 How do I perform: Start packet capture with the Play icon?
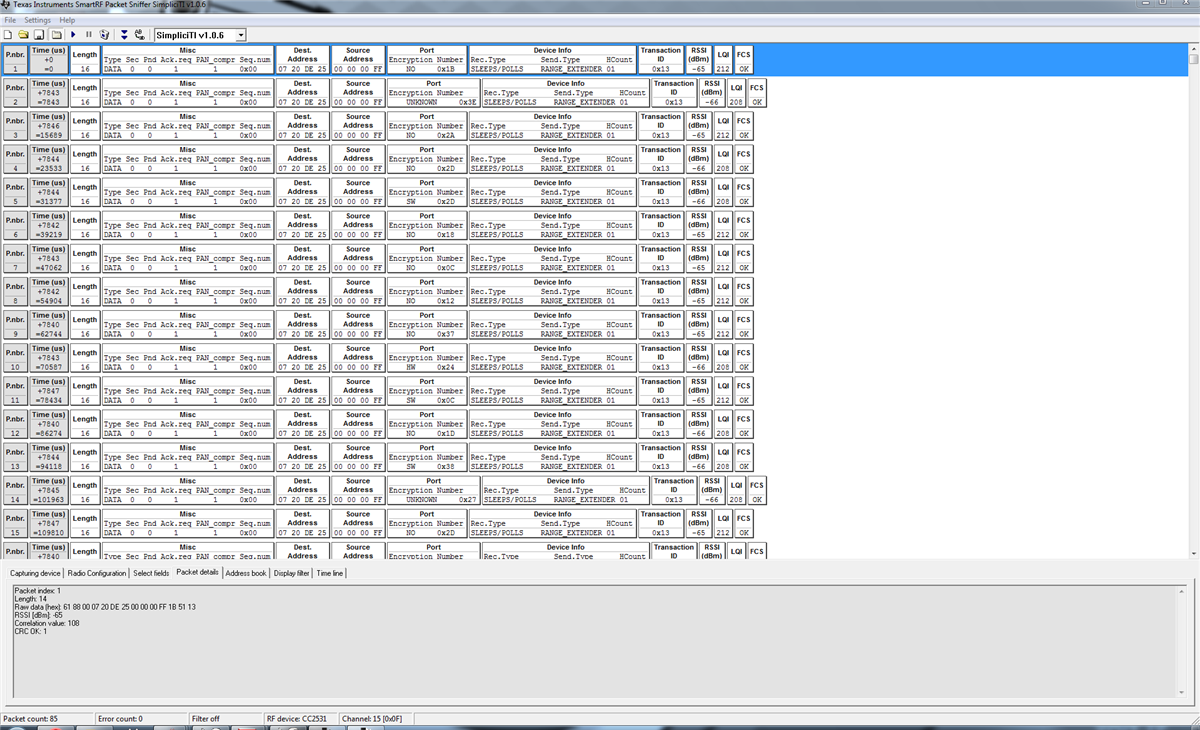click(x=73, y=35)
